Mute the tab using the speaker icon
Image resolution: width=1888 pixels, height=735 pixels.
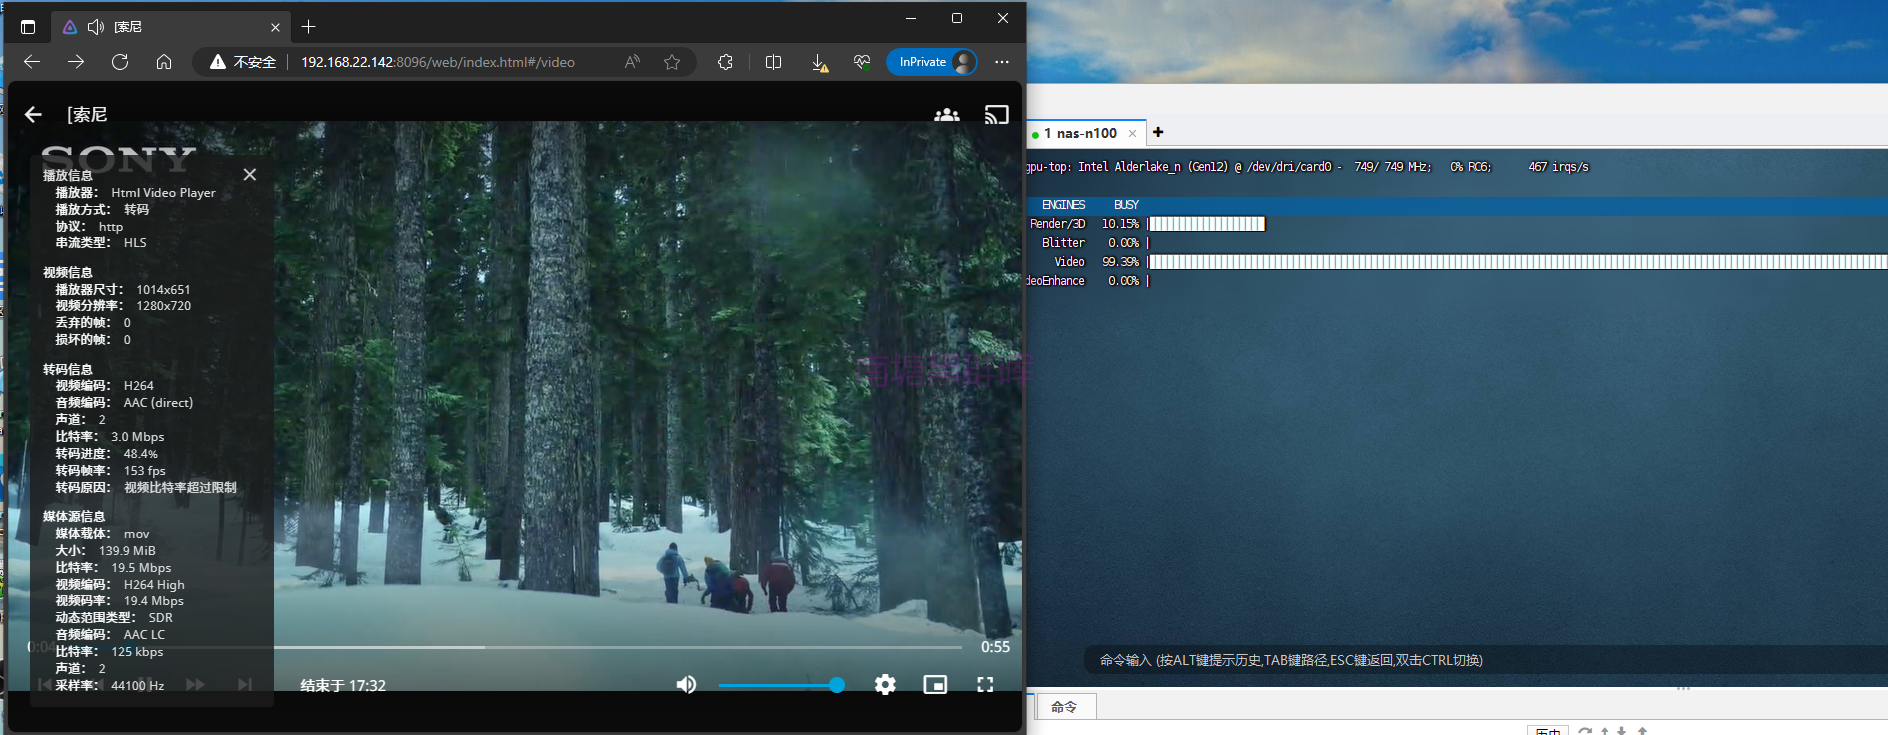(96, 27)
